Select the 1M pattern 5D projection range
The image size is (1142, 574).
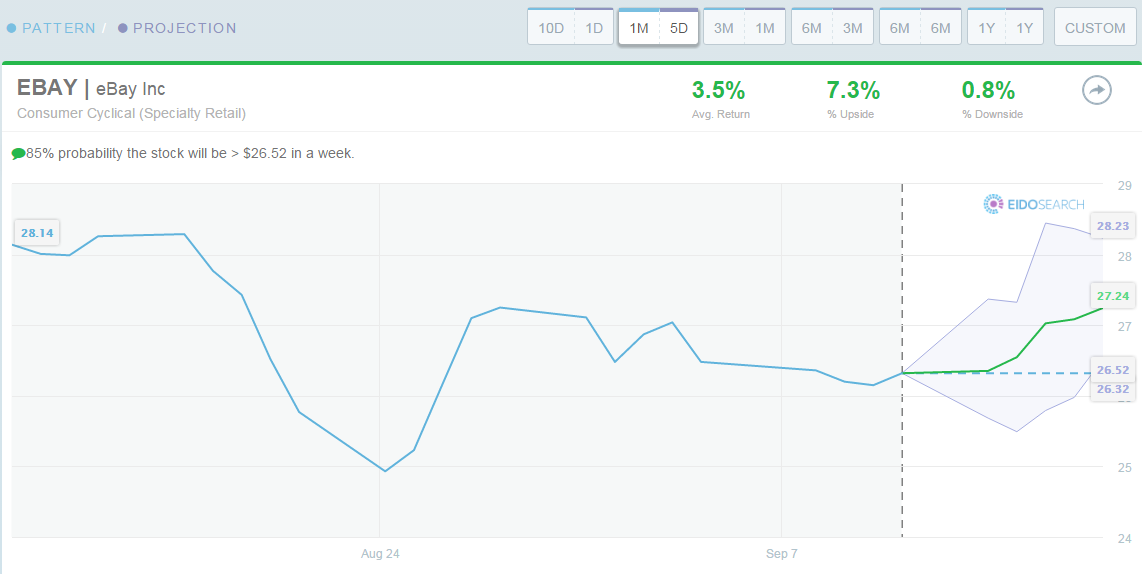[x=658, y=28]
